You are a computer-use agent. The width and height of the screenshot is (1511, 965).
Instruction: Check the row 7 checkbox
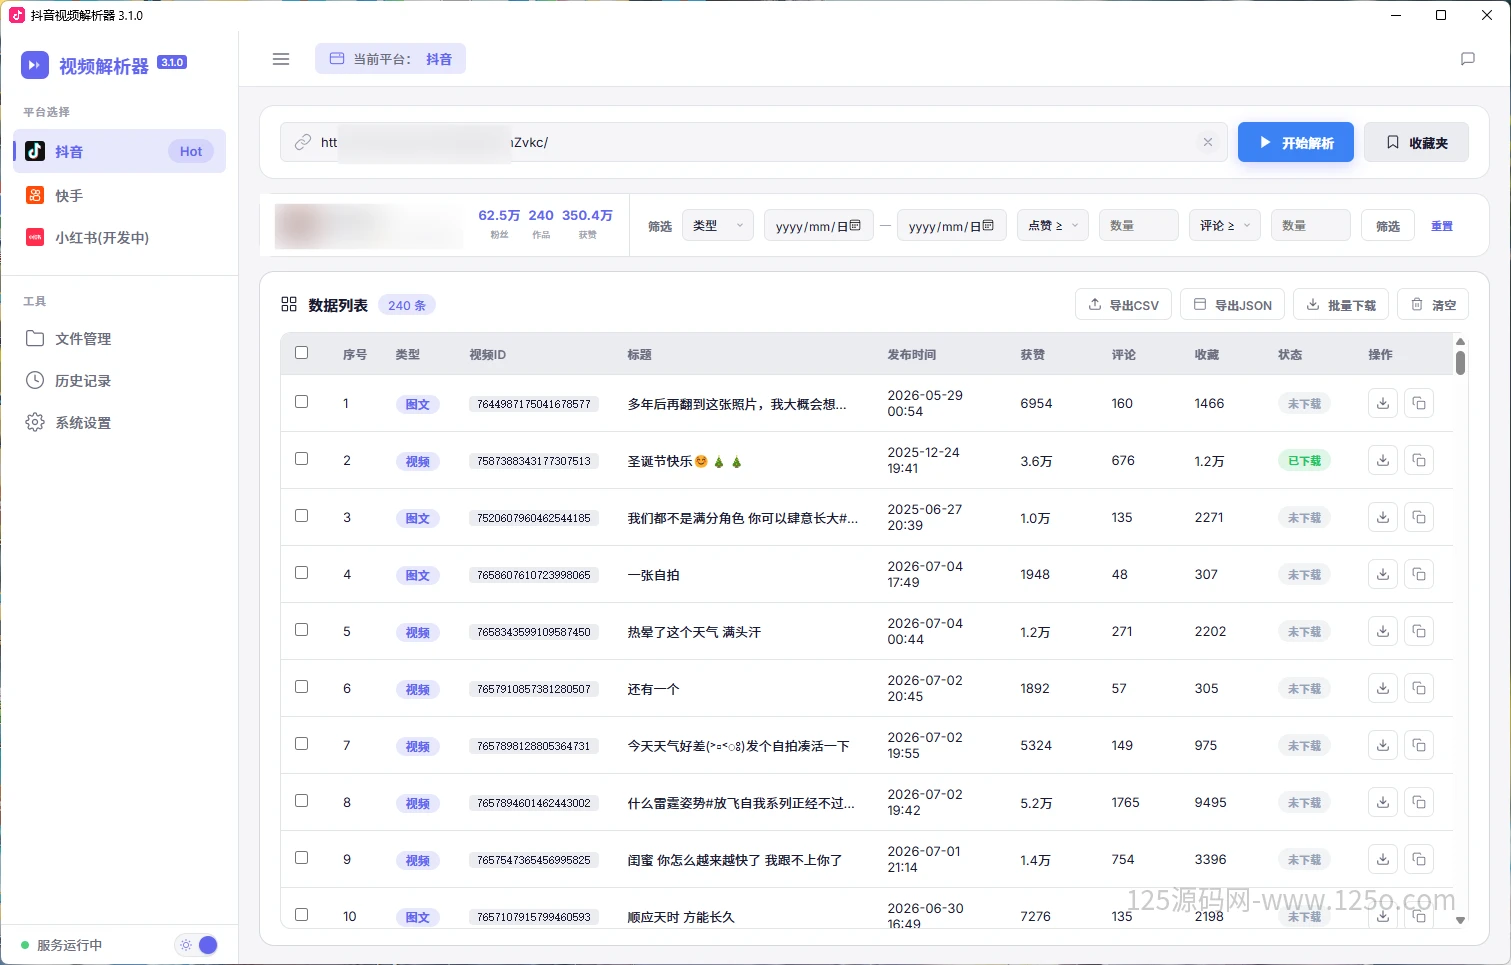coord(302,744)
